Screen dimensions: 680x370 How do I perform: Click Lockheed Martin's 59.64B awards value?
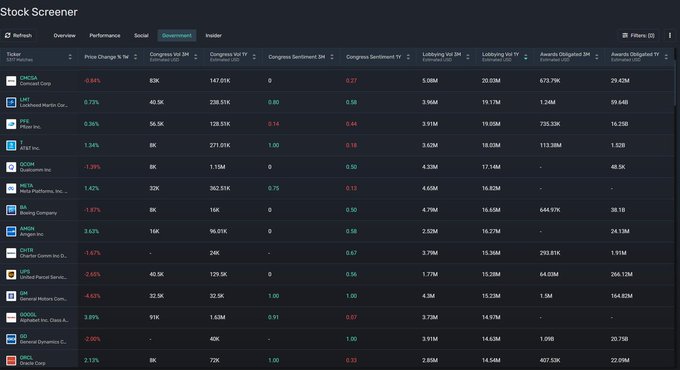coord(620,102)
